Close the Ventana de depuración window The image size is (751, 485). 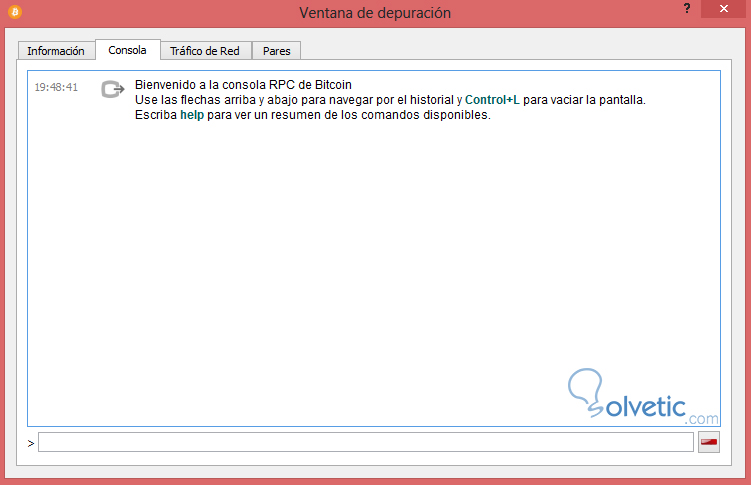pyautogui.click(x=724, y=9)
